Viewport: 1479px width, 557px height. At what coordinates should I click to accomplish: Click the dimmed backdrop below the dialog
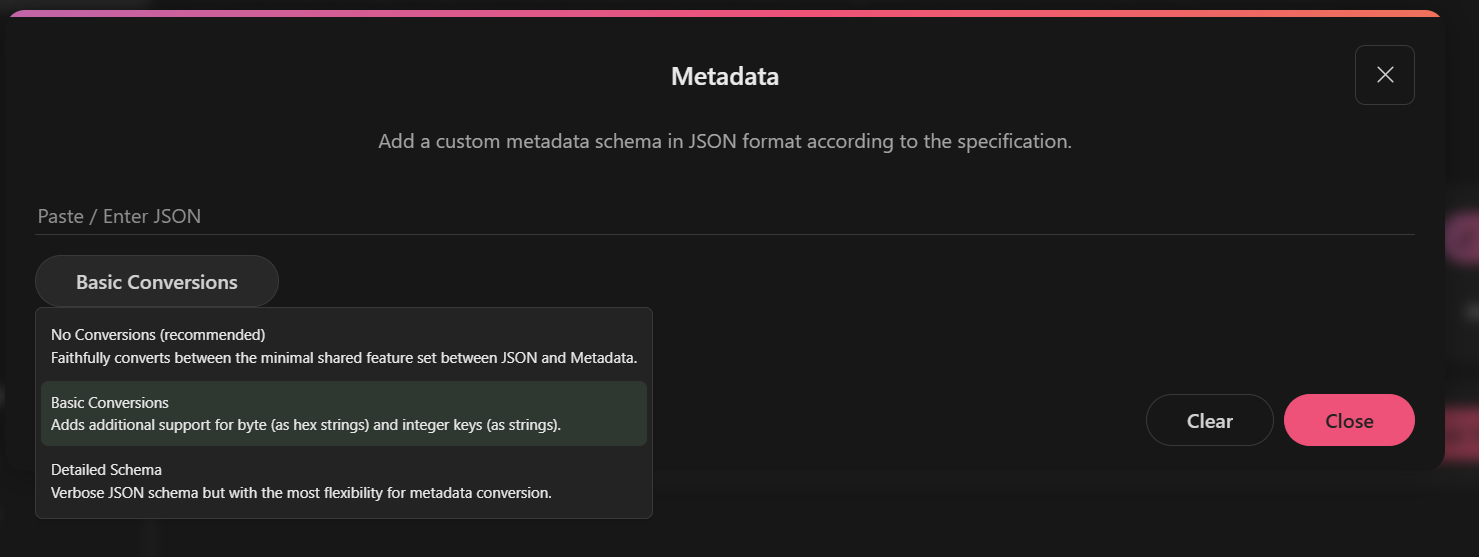(1000, 520)
